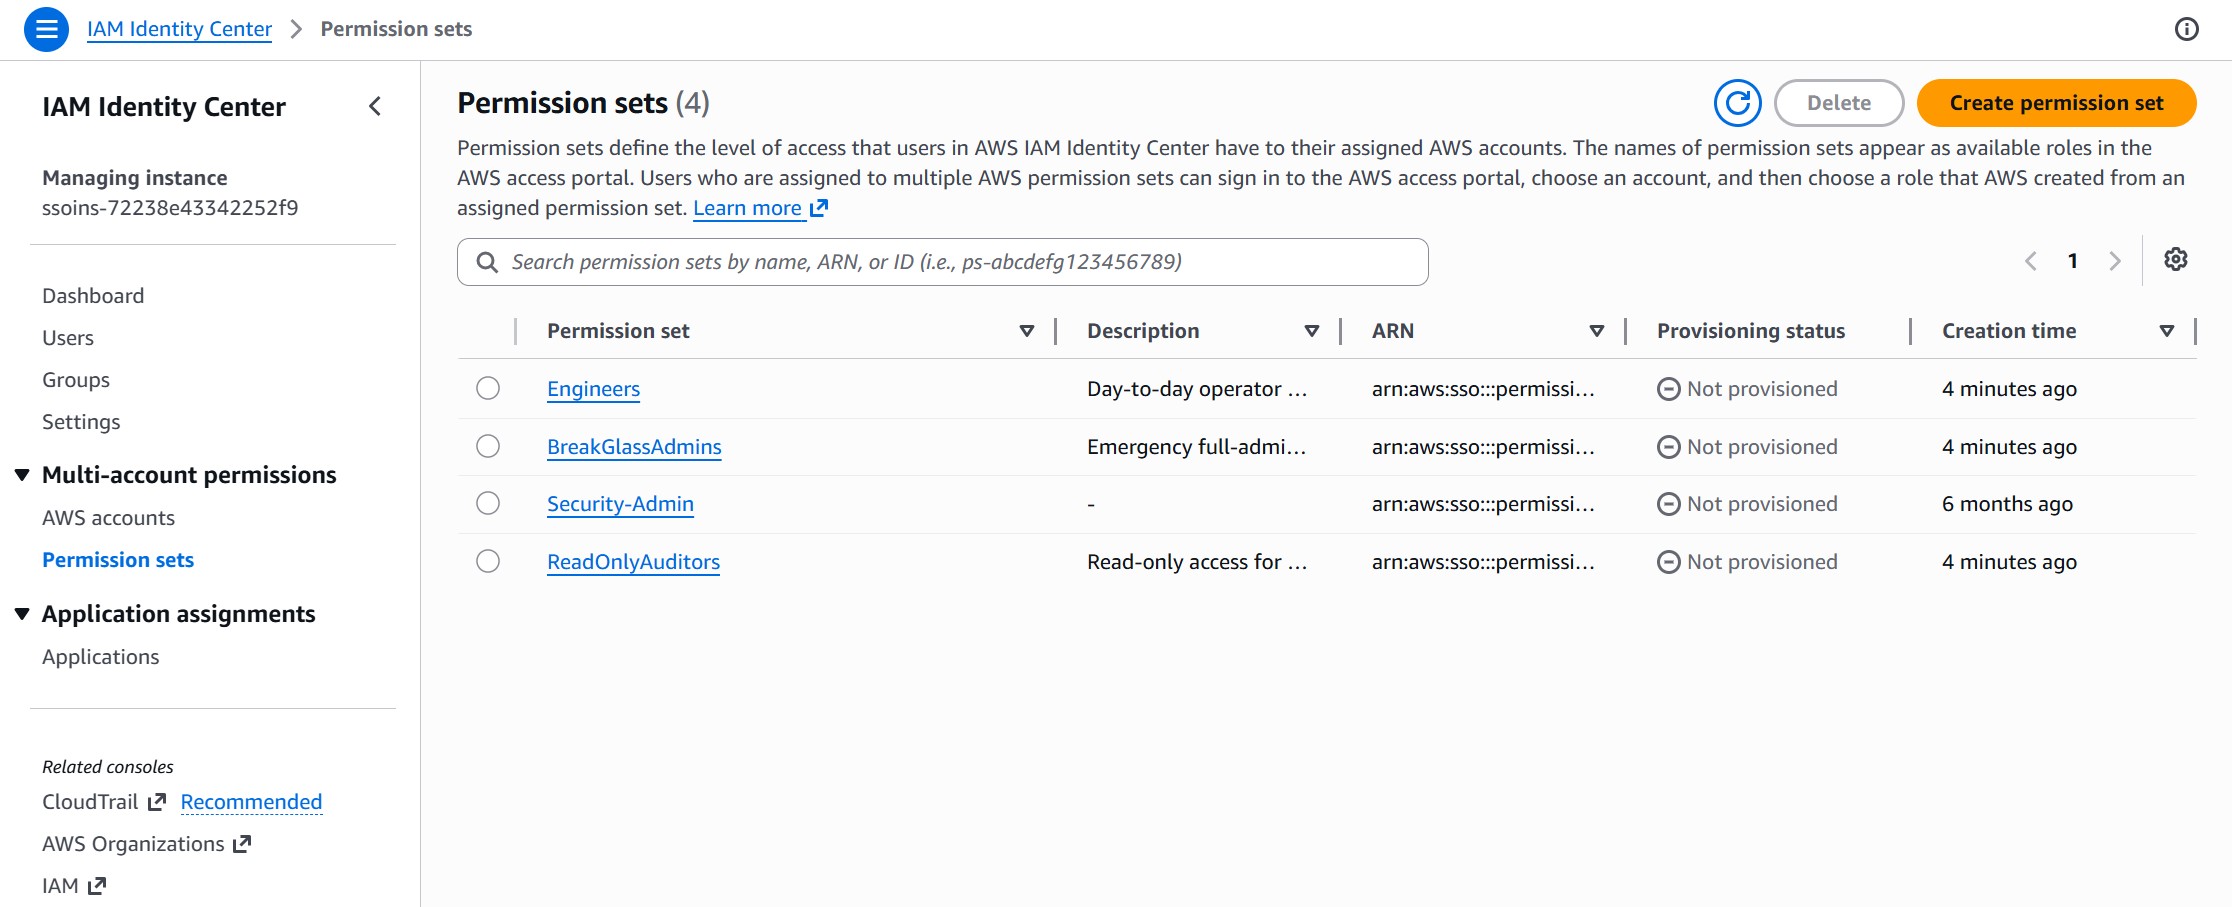Click 'Read-only access for …' description cell
Image resolution: width=2232 pixels, height=907 pixels.
tap(1197, 562)
